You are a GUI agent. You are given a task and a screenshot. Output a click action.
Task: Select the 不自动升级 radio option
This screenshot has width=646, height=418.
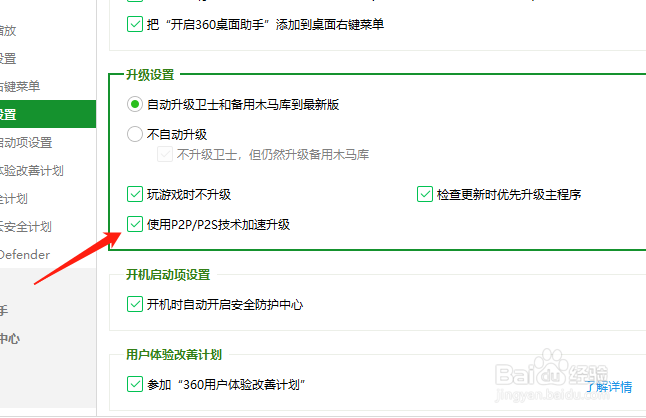(135, 134)
